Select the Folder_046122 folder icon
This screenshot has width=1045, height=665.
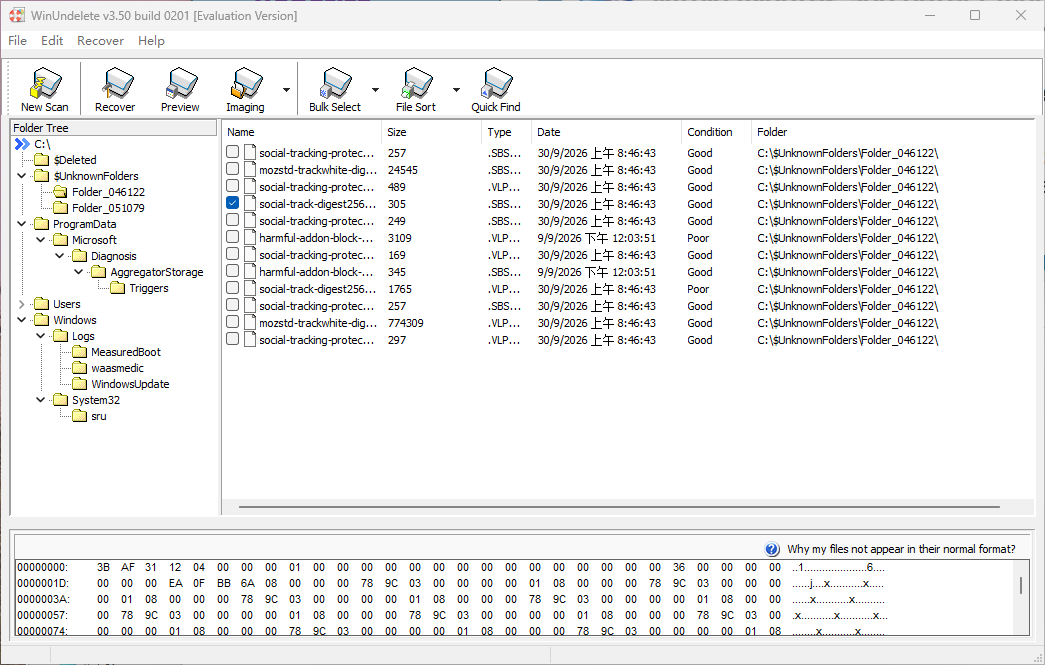[61, 192]
